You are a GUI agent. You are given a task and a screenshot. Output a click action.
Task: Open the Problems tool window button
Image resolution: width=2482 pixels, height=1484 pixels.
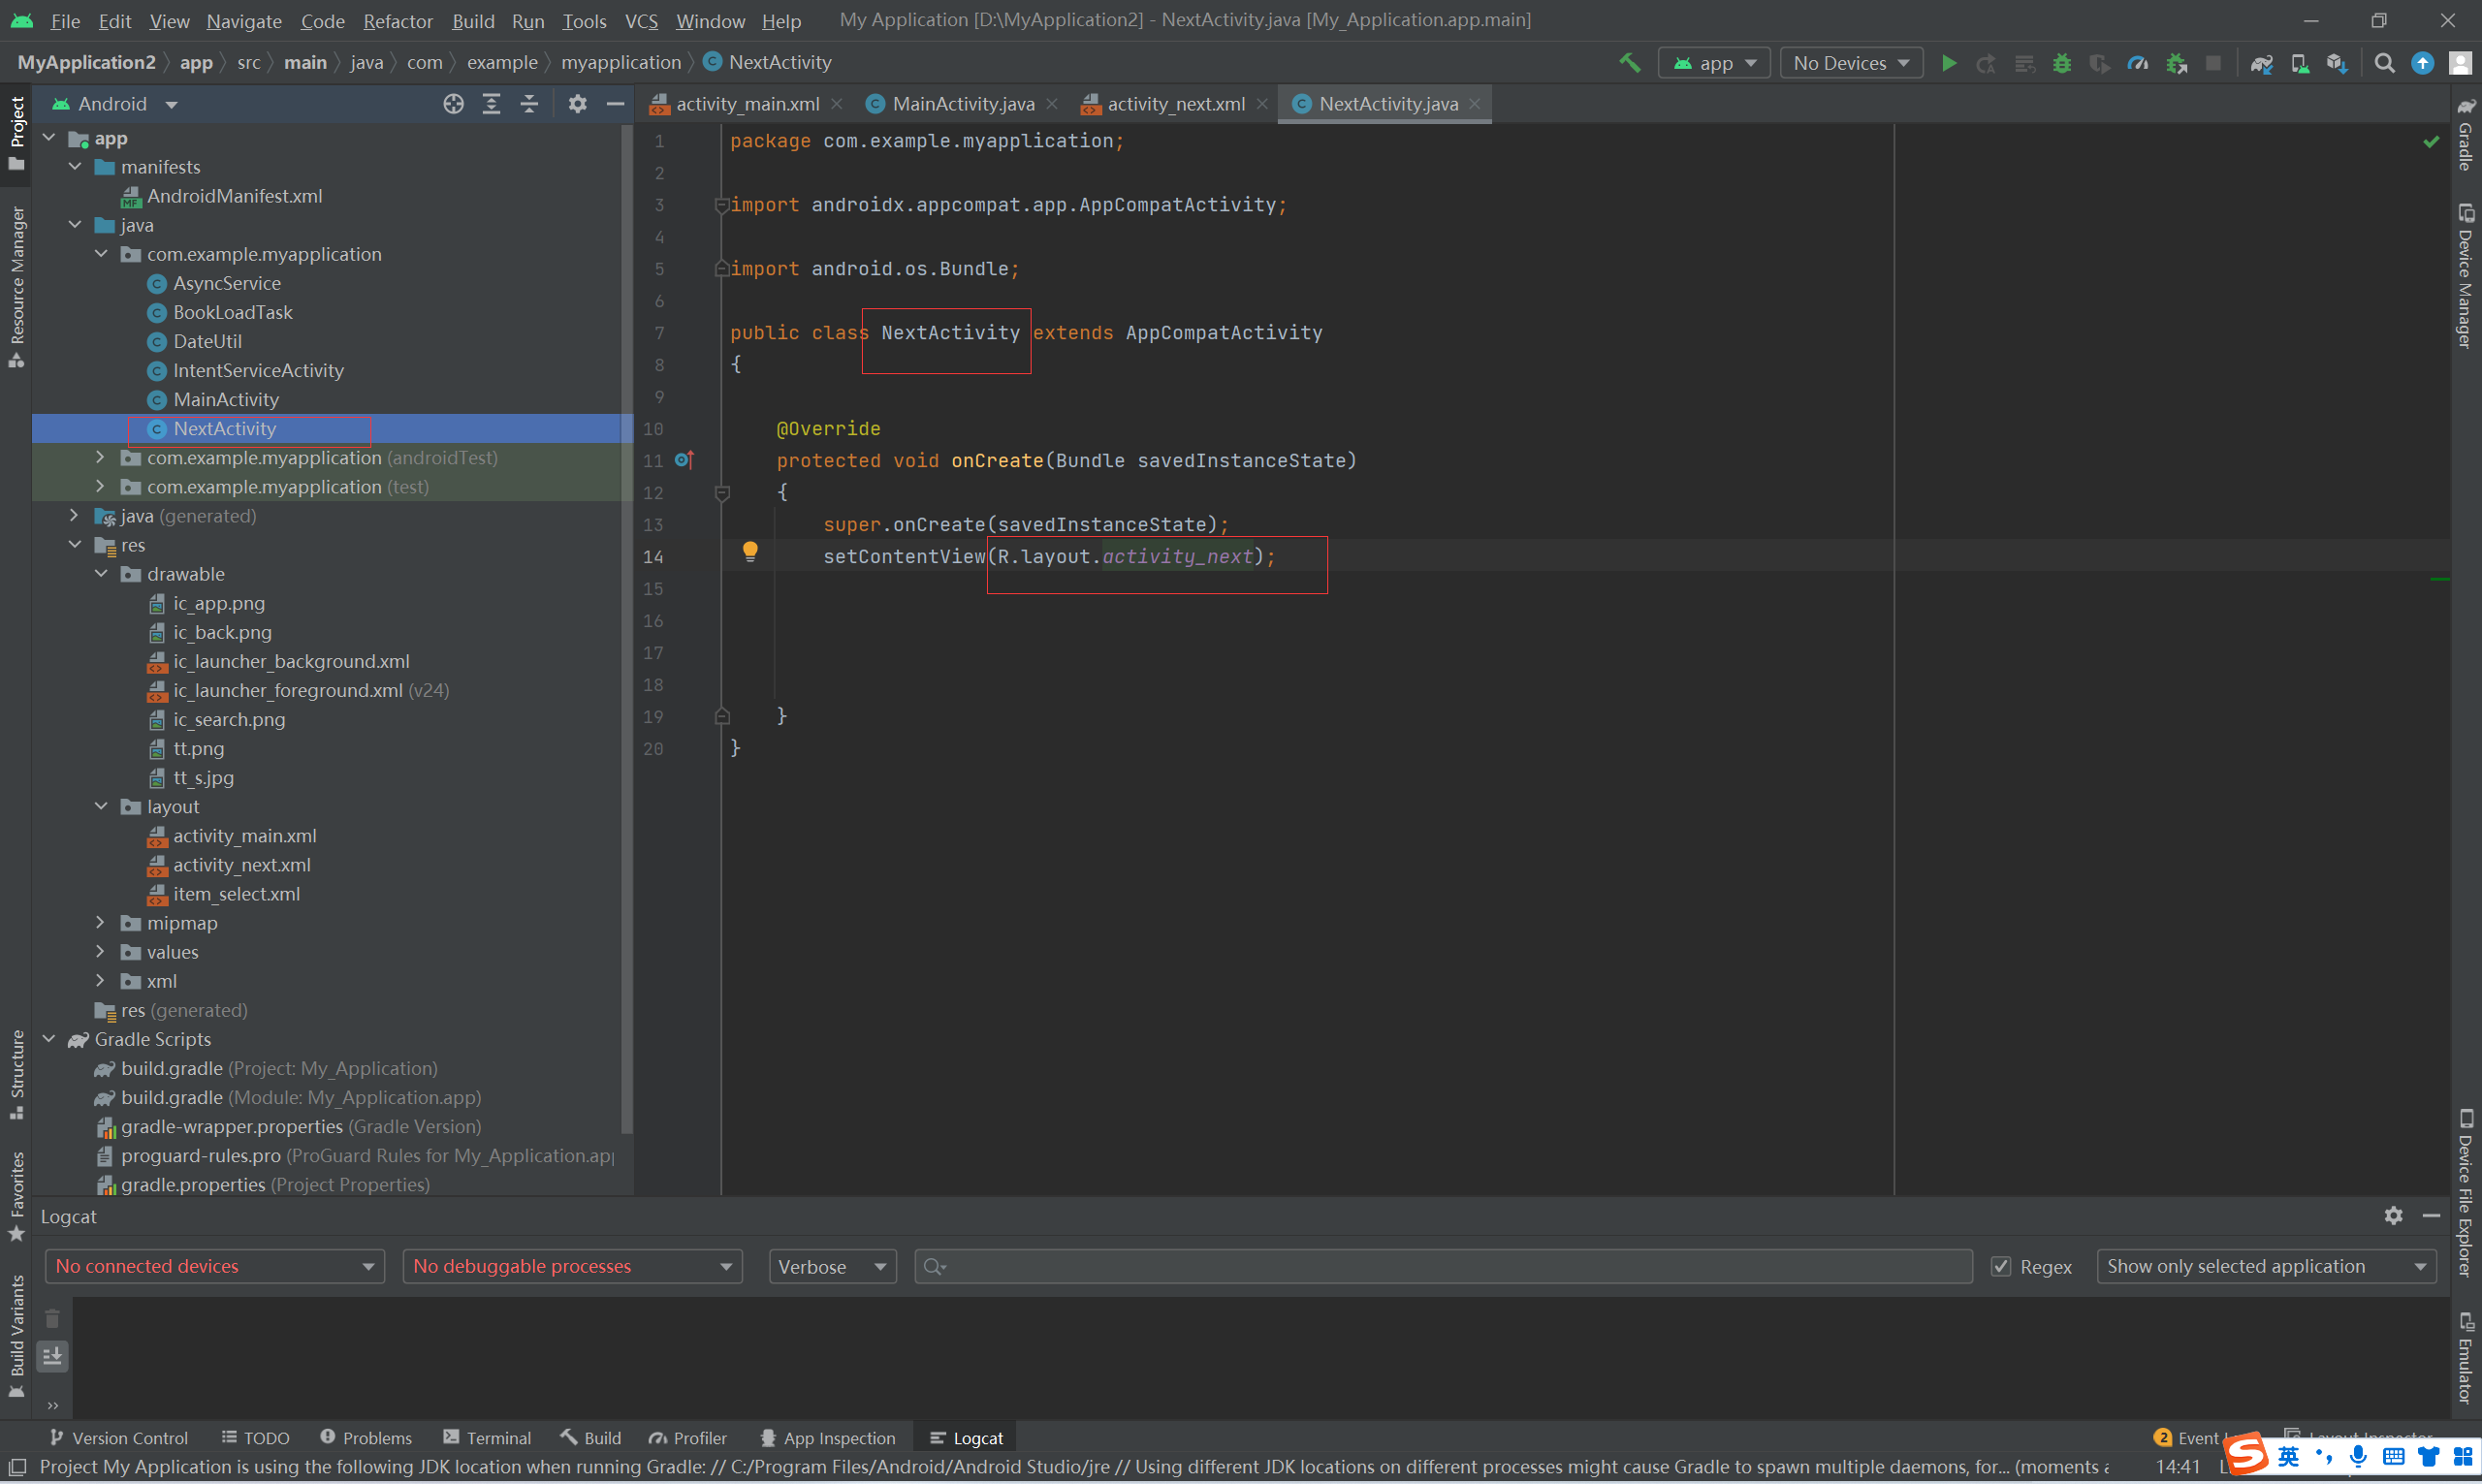point(366,1437)
